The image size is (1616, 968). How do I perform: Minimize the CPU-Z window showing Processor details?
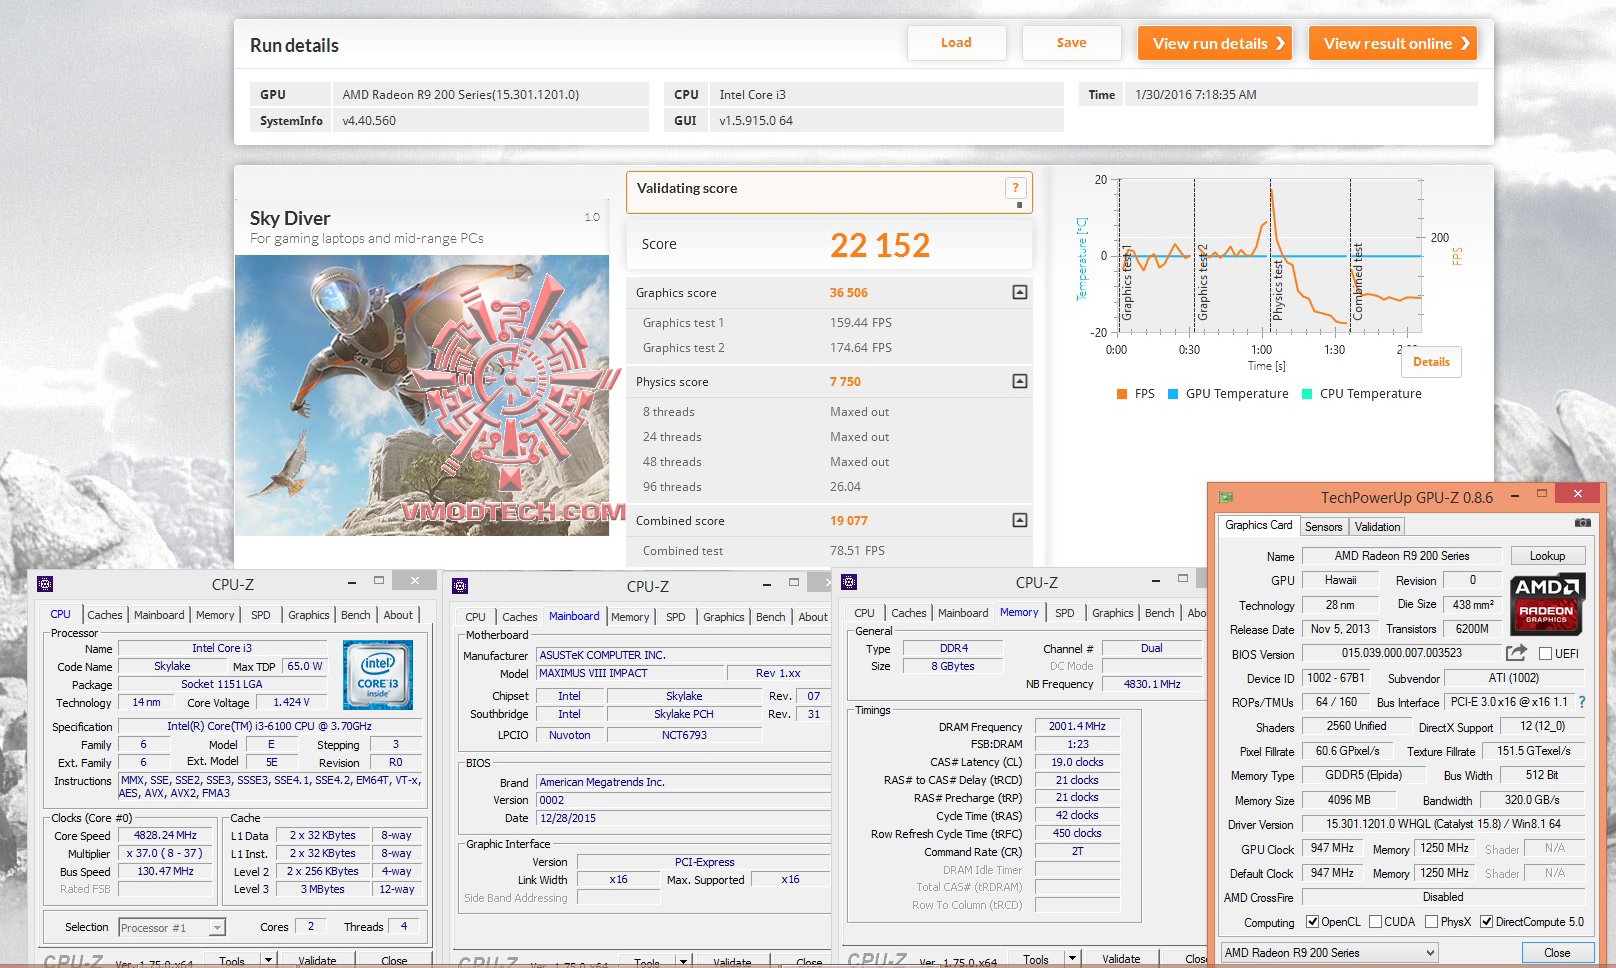[352, 581]
